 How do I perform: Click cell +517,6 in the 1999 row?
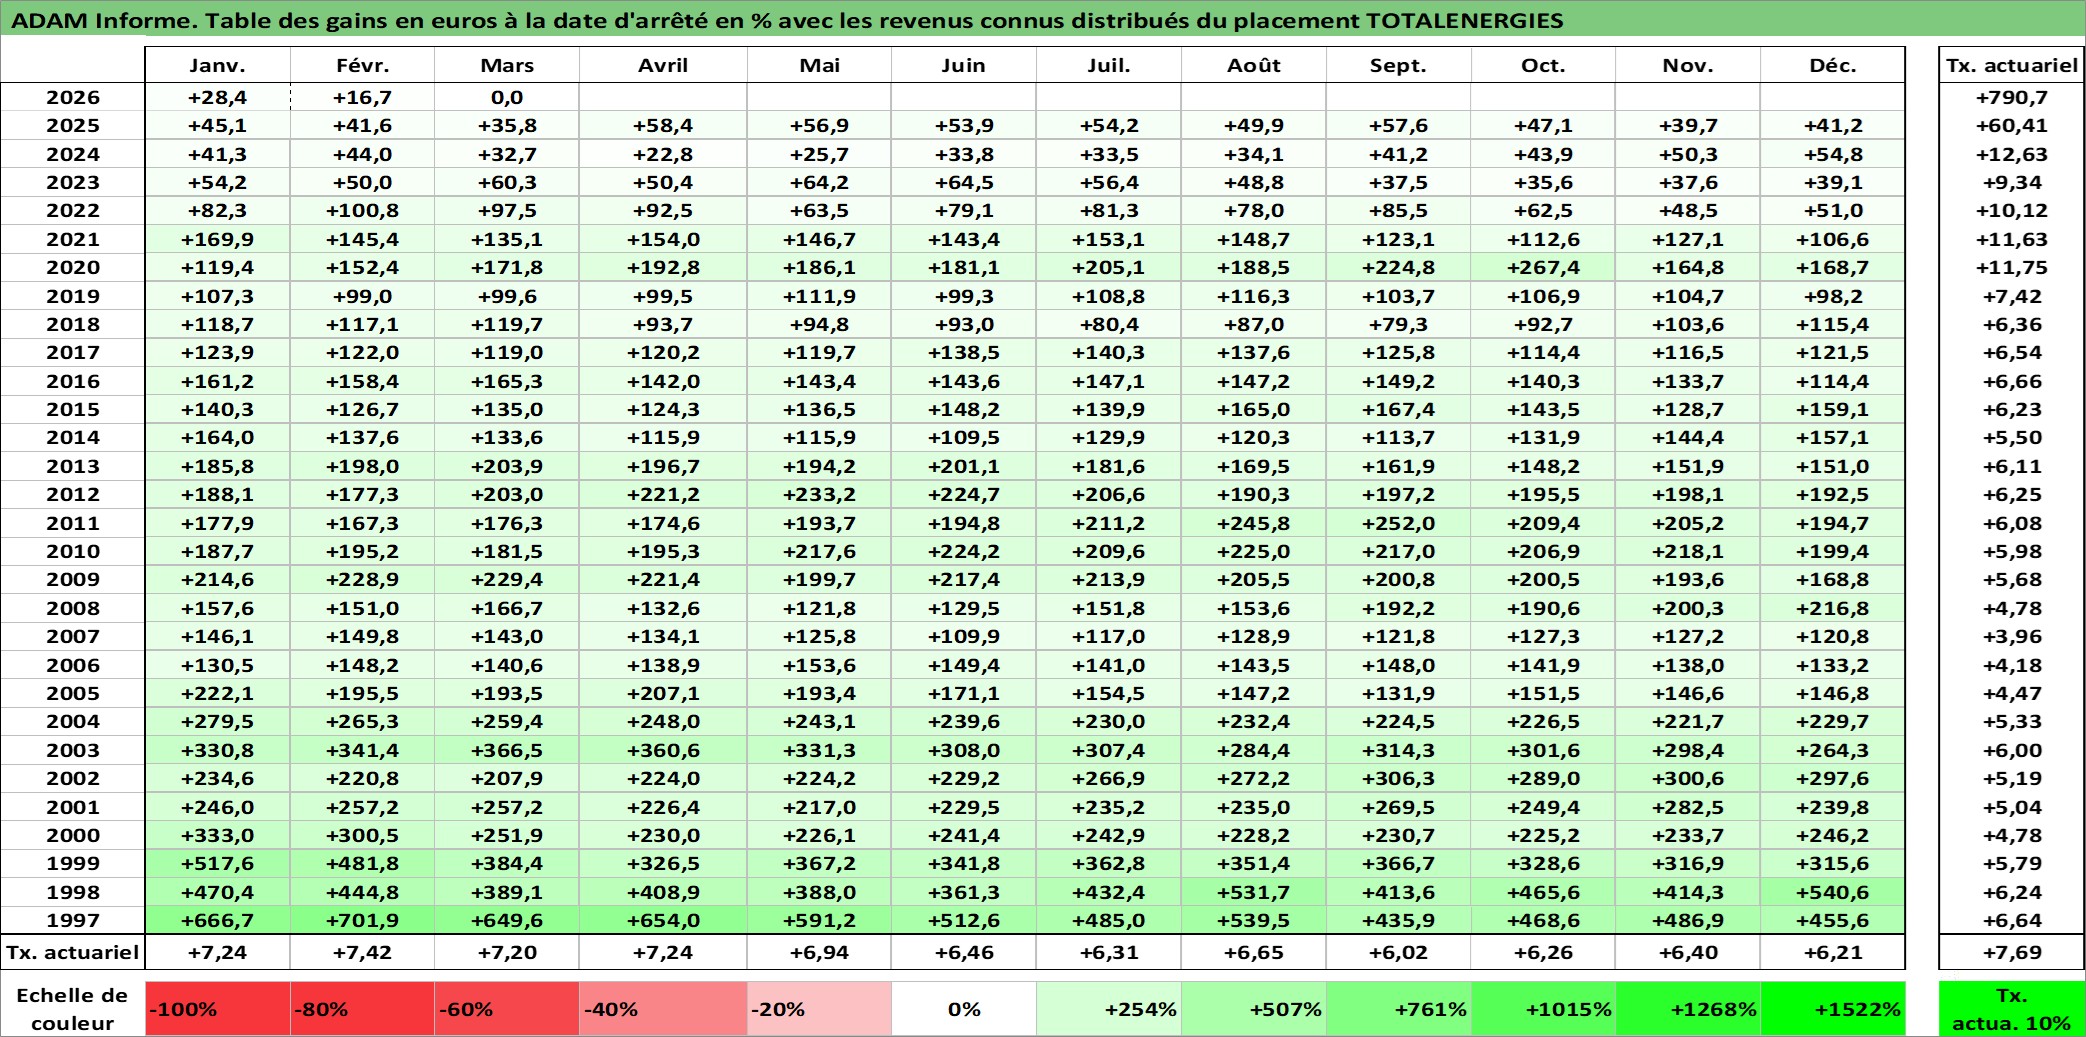click(x=218, y=863)
